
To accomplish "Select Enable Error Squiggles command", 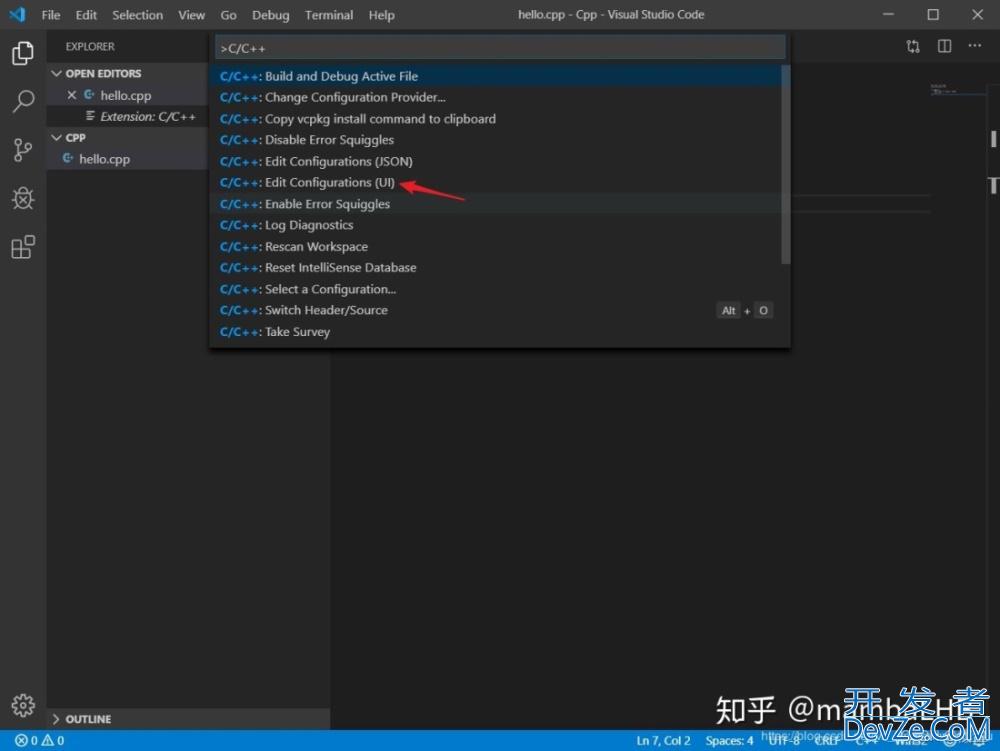I will [x=496, y=204].
